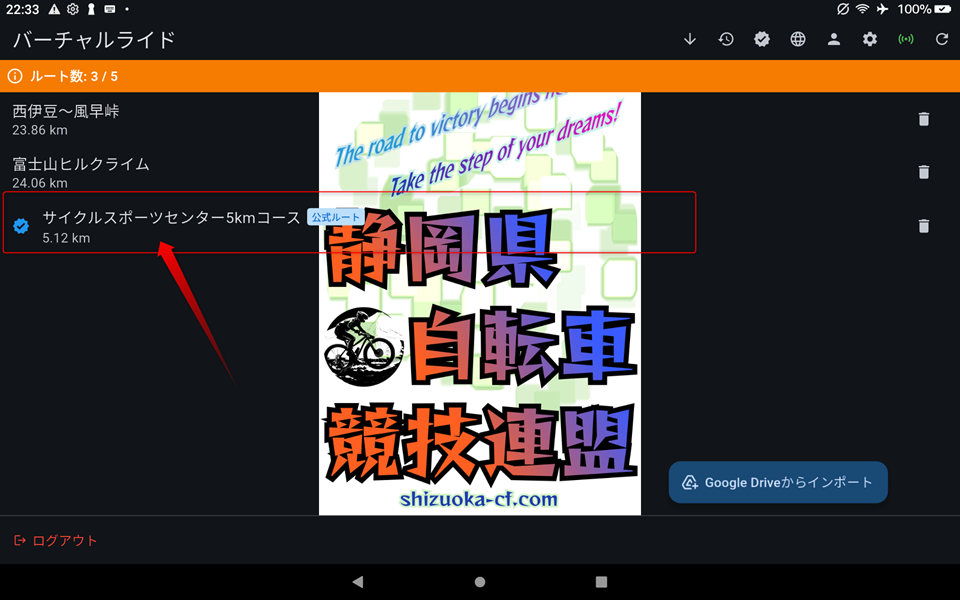Viewport: 960px width, 600px height.
Task: Open settings with the gear icon
Action: 869,39
